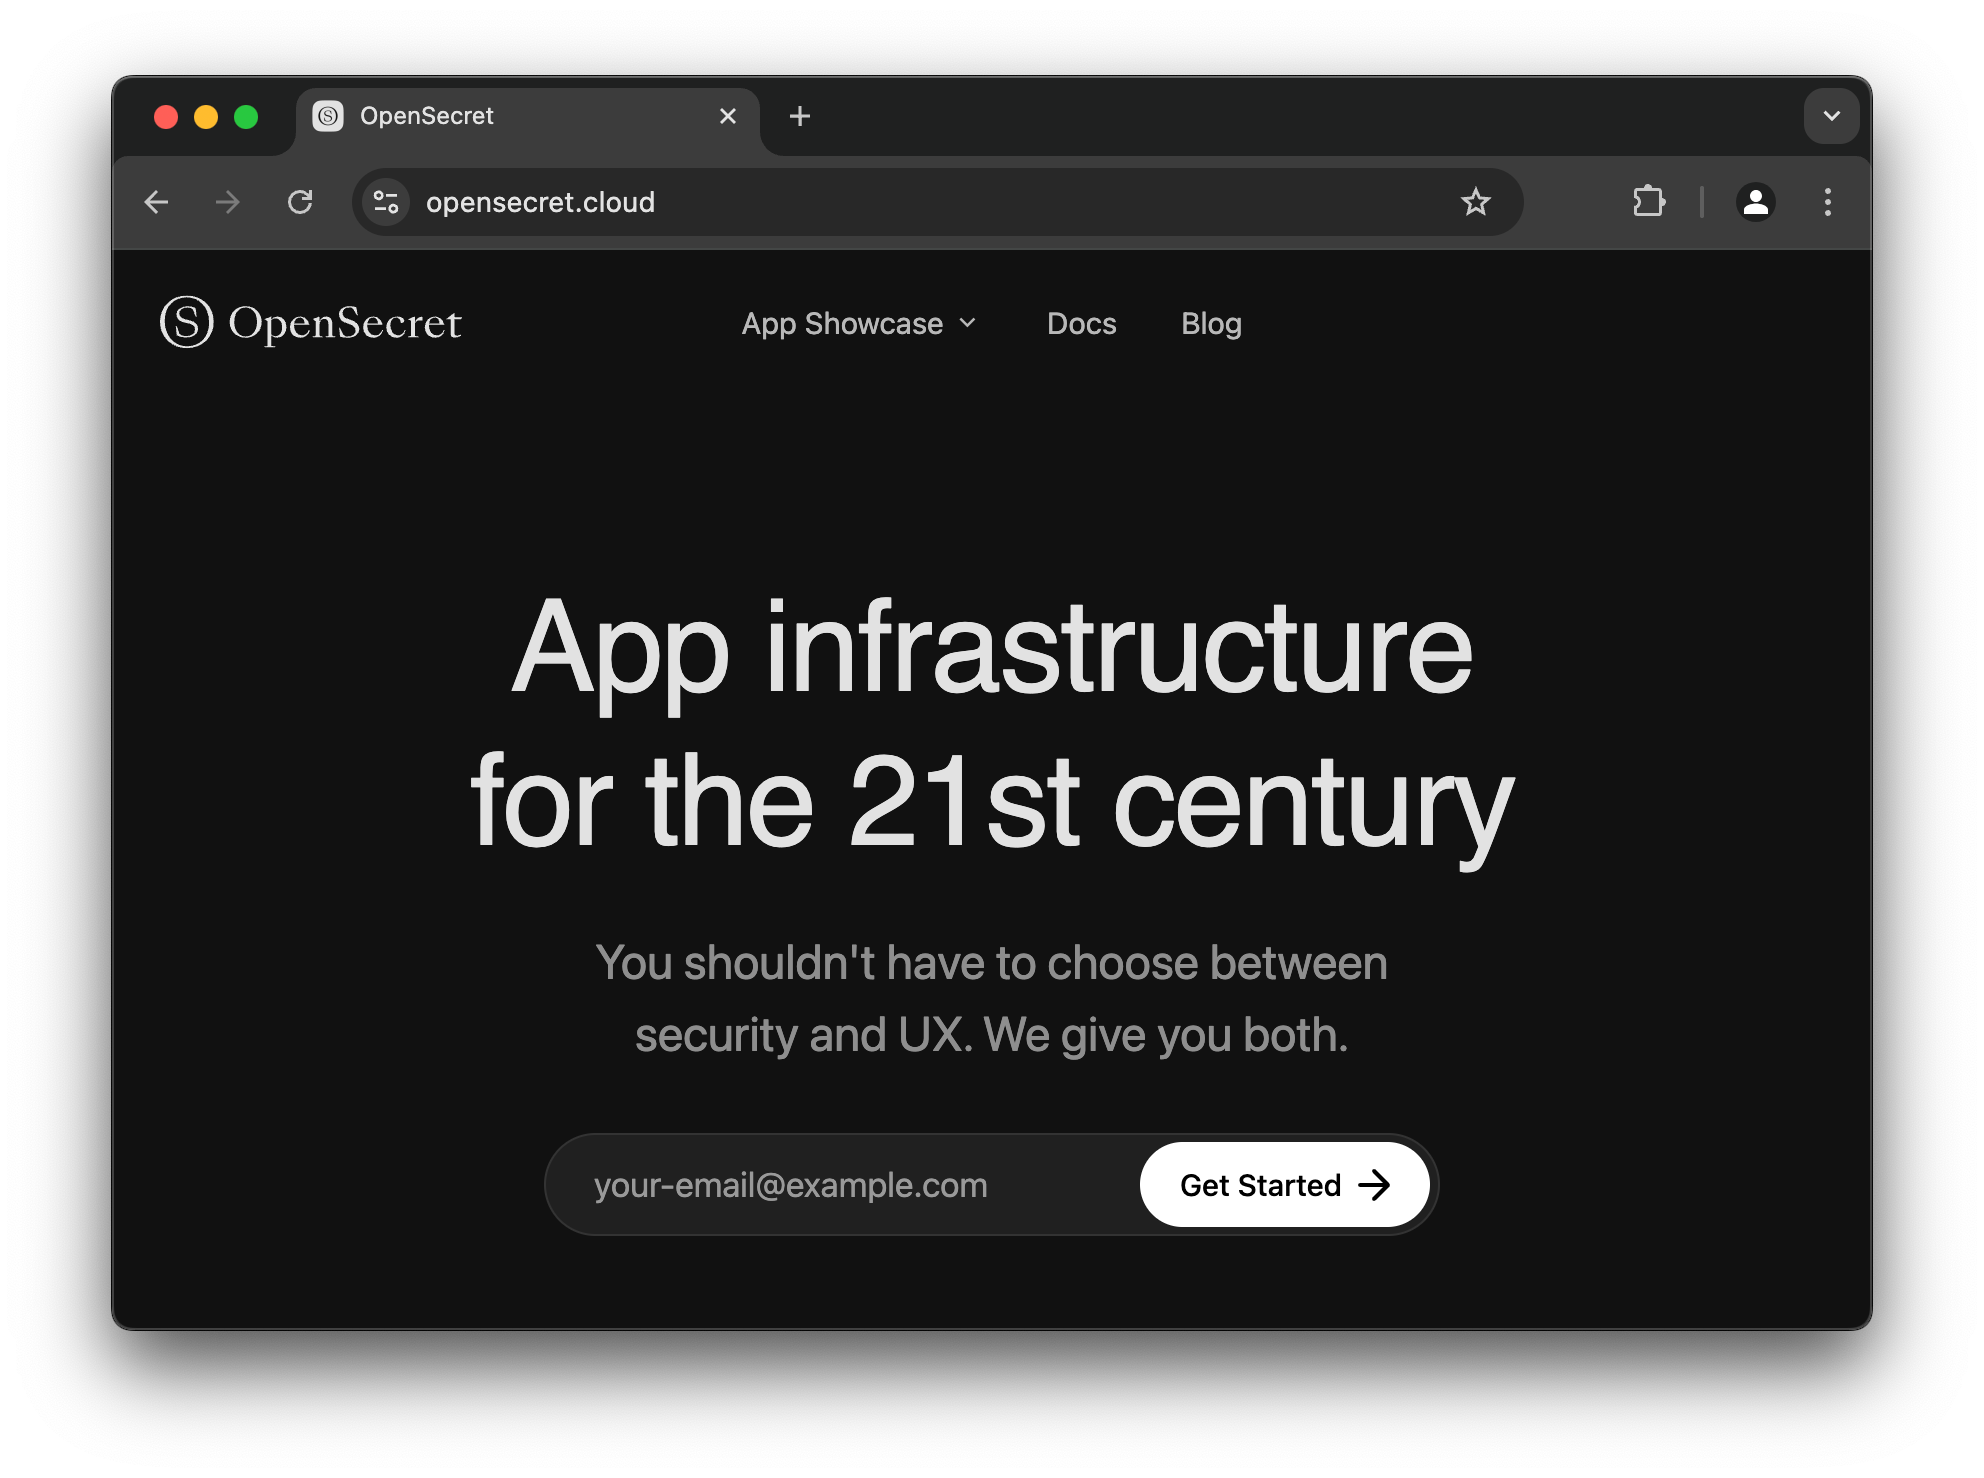Viewport: 1984px width, 1478px height.
Task: Click the opensecret.cloud address bar
Action: tap(900, 202)
